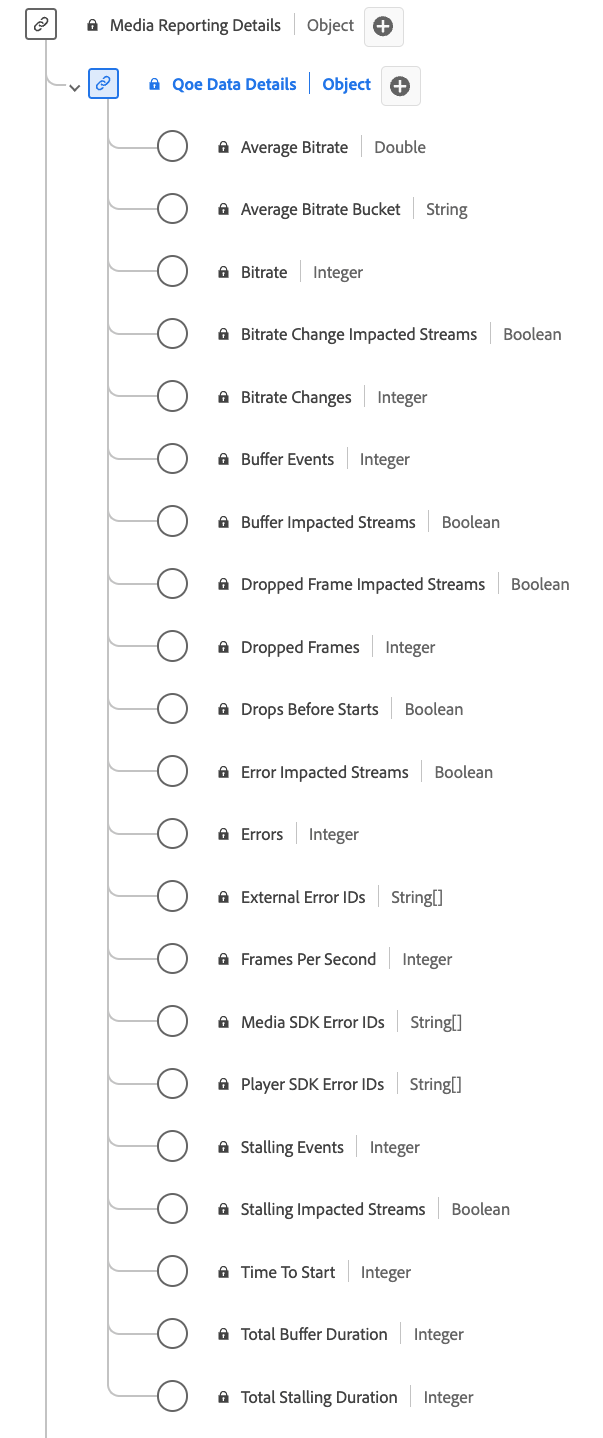Click the reference link icon beside Media Reporting Details
Viewport: 603px width, 1438px height.
40,23
